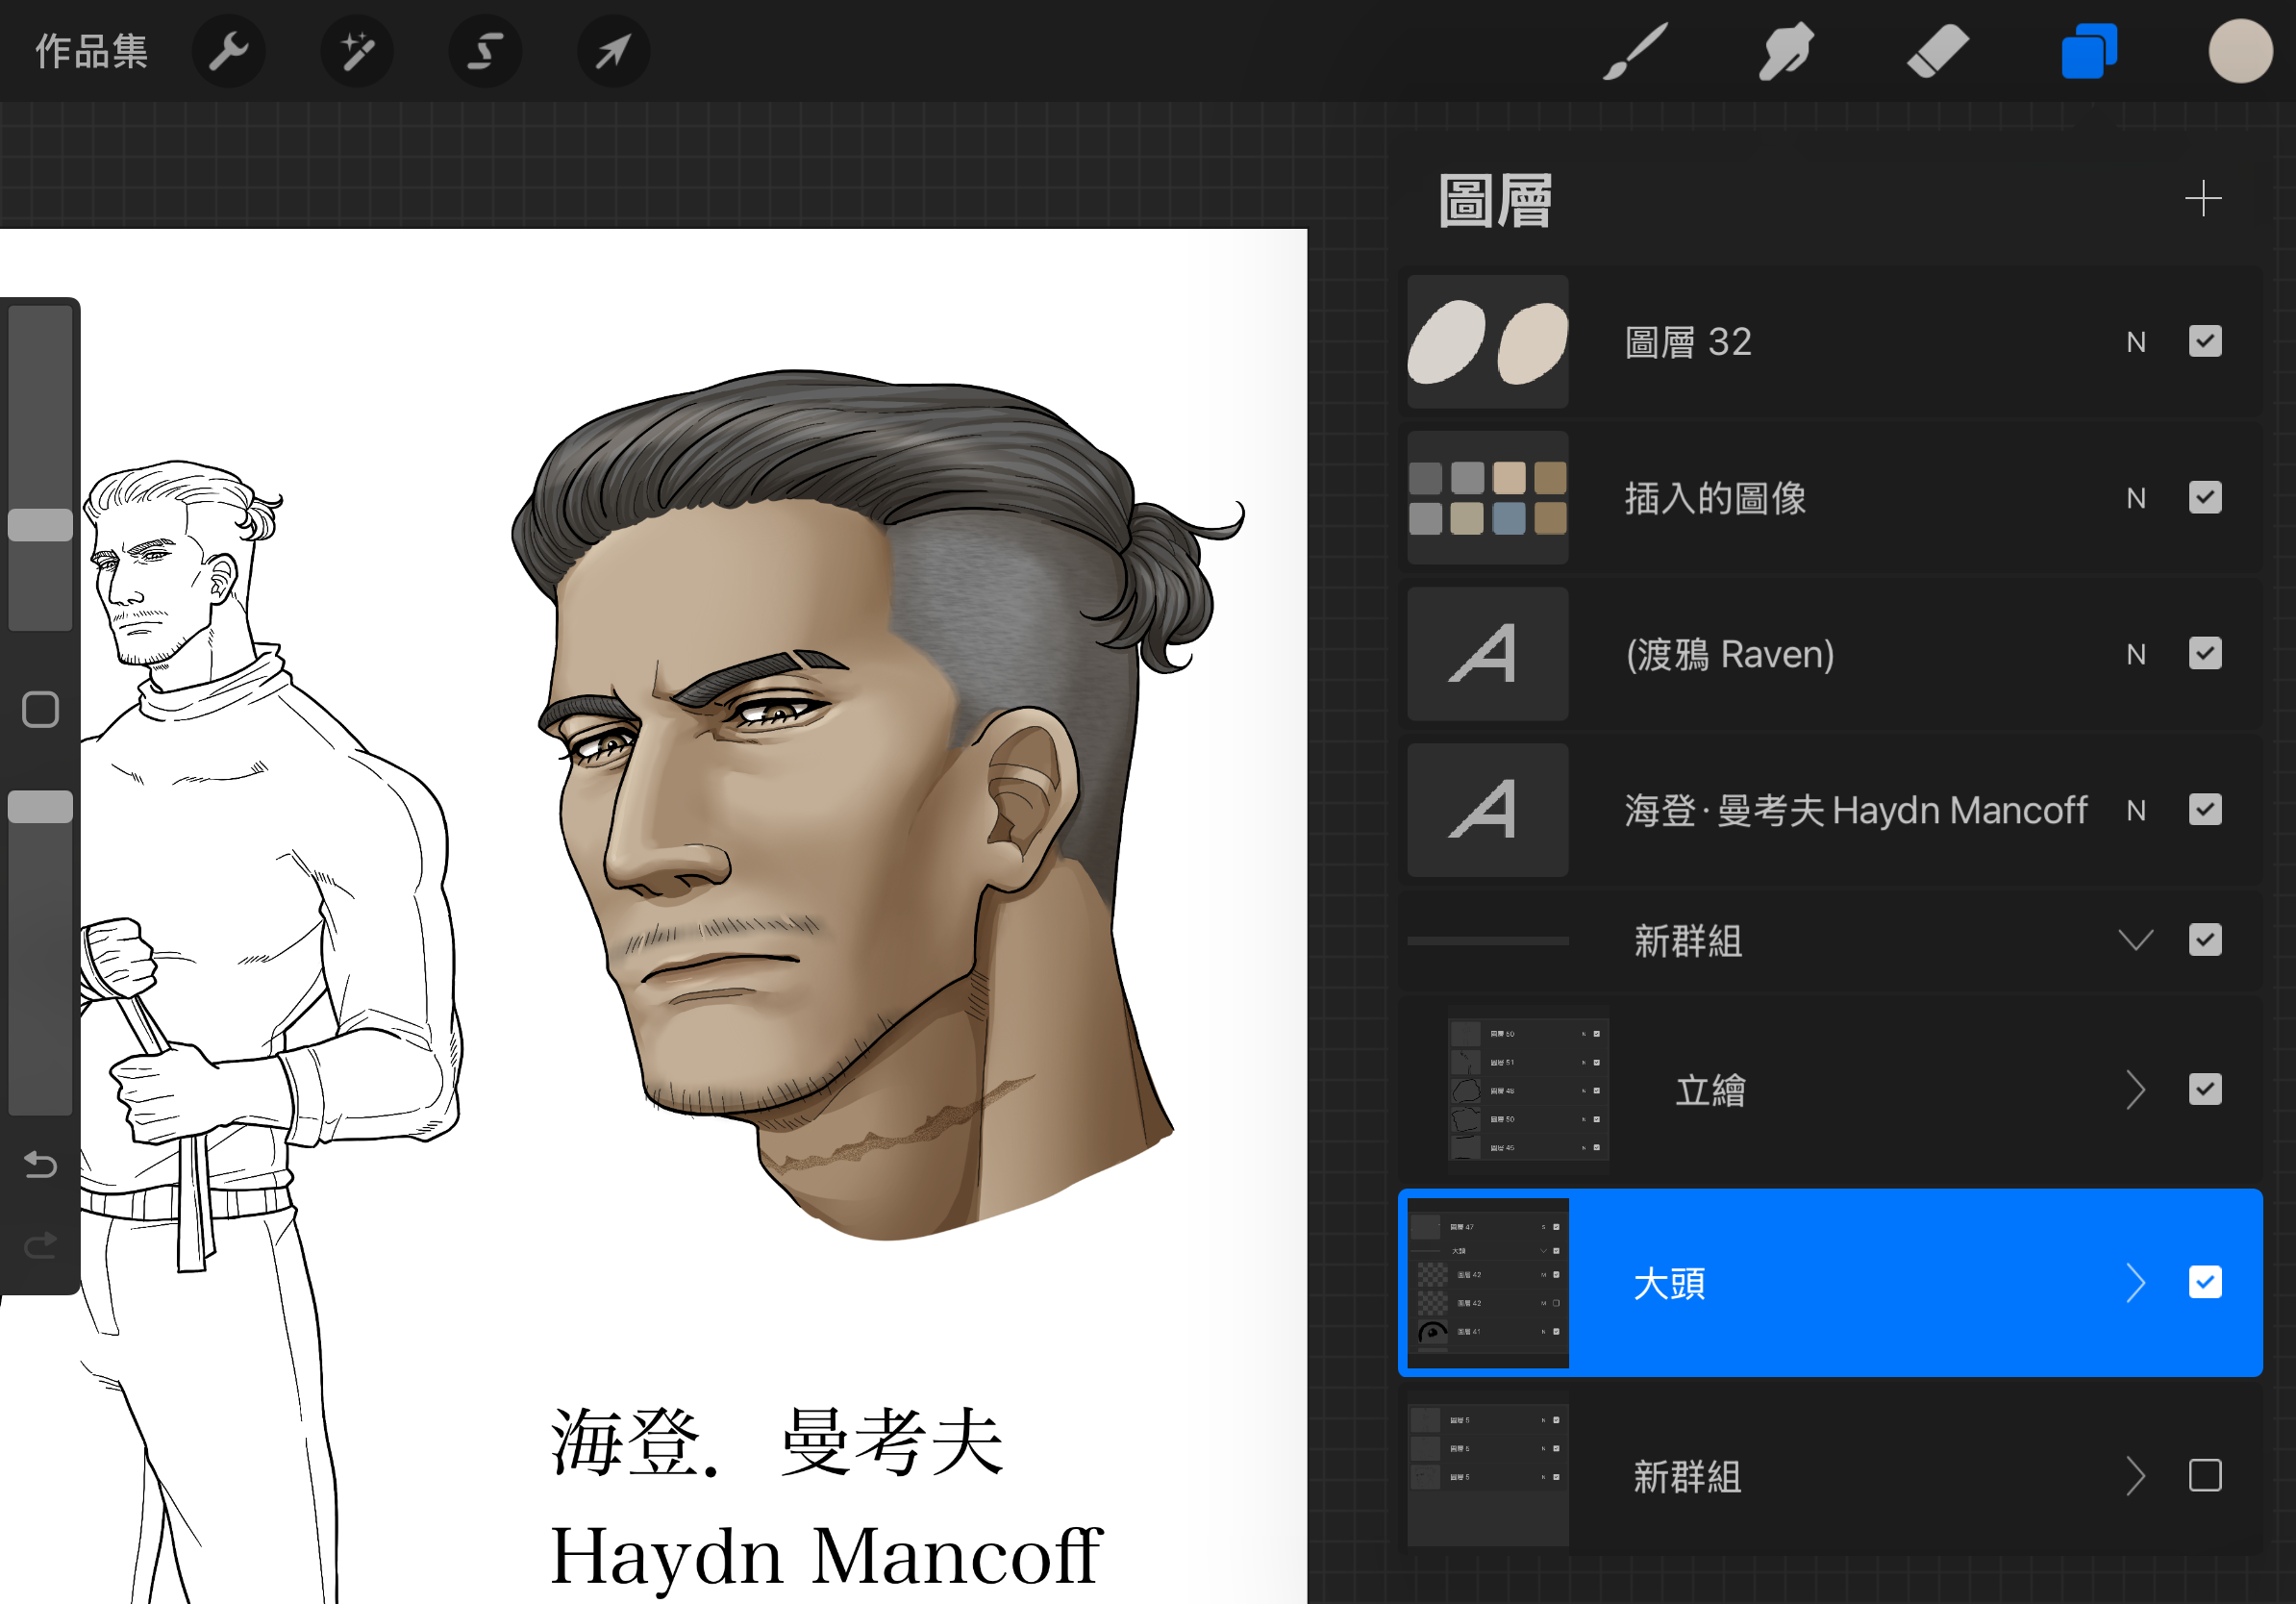
Task: Return to the 作品集 gallery
Action: [91, 50]
